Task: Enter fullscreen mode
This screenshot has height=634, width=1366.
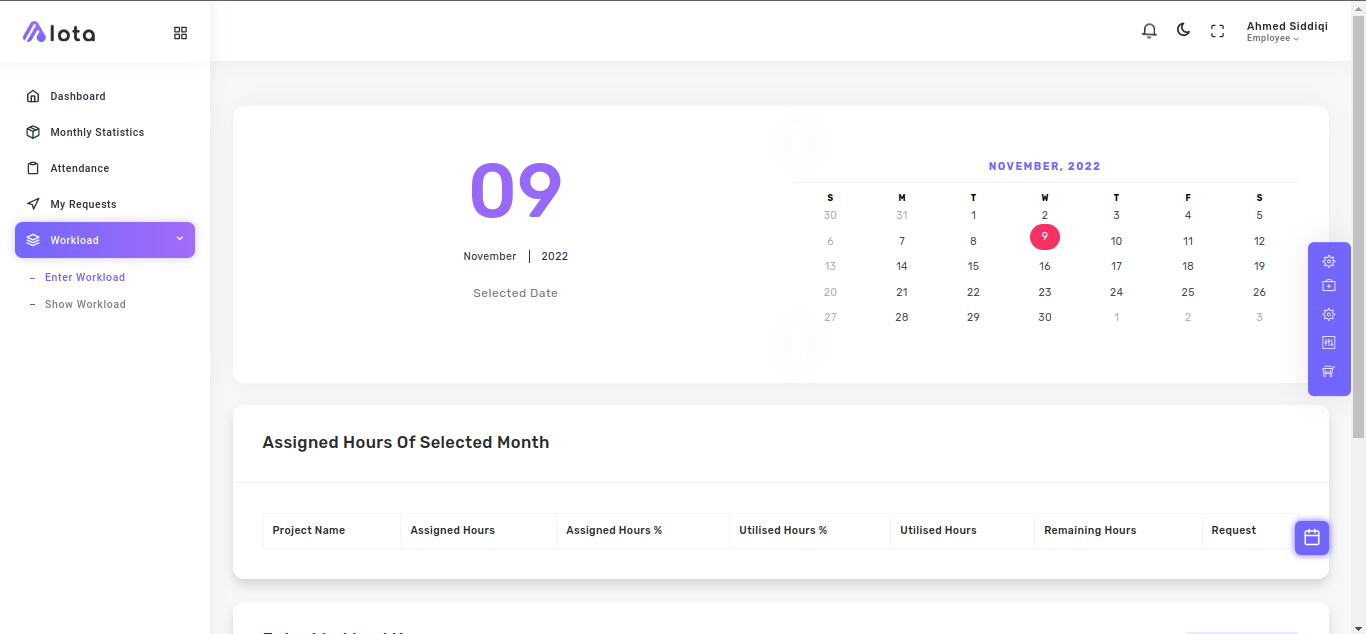Action: click(x=1217, y=31)
